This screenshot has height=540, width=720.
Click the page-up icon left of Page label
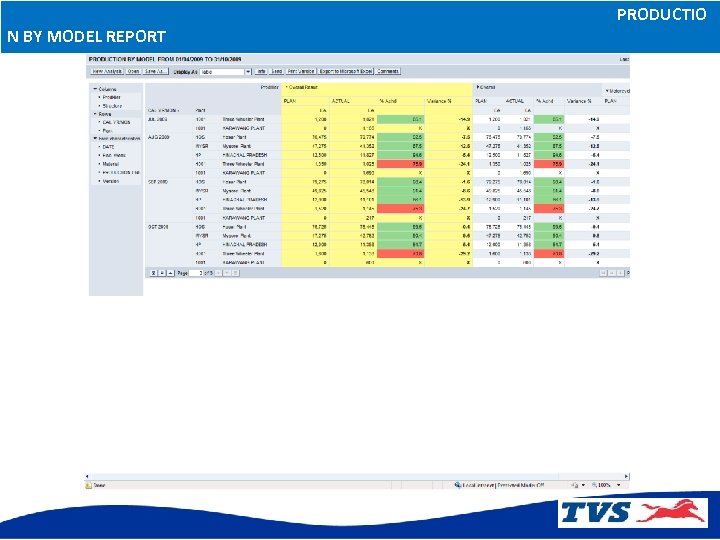[x=162, y=273]
